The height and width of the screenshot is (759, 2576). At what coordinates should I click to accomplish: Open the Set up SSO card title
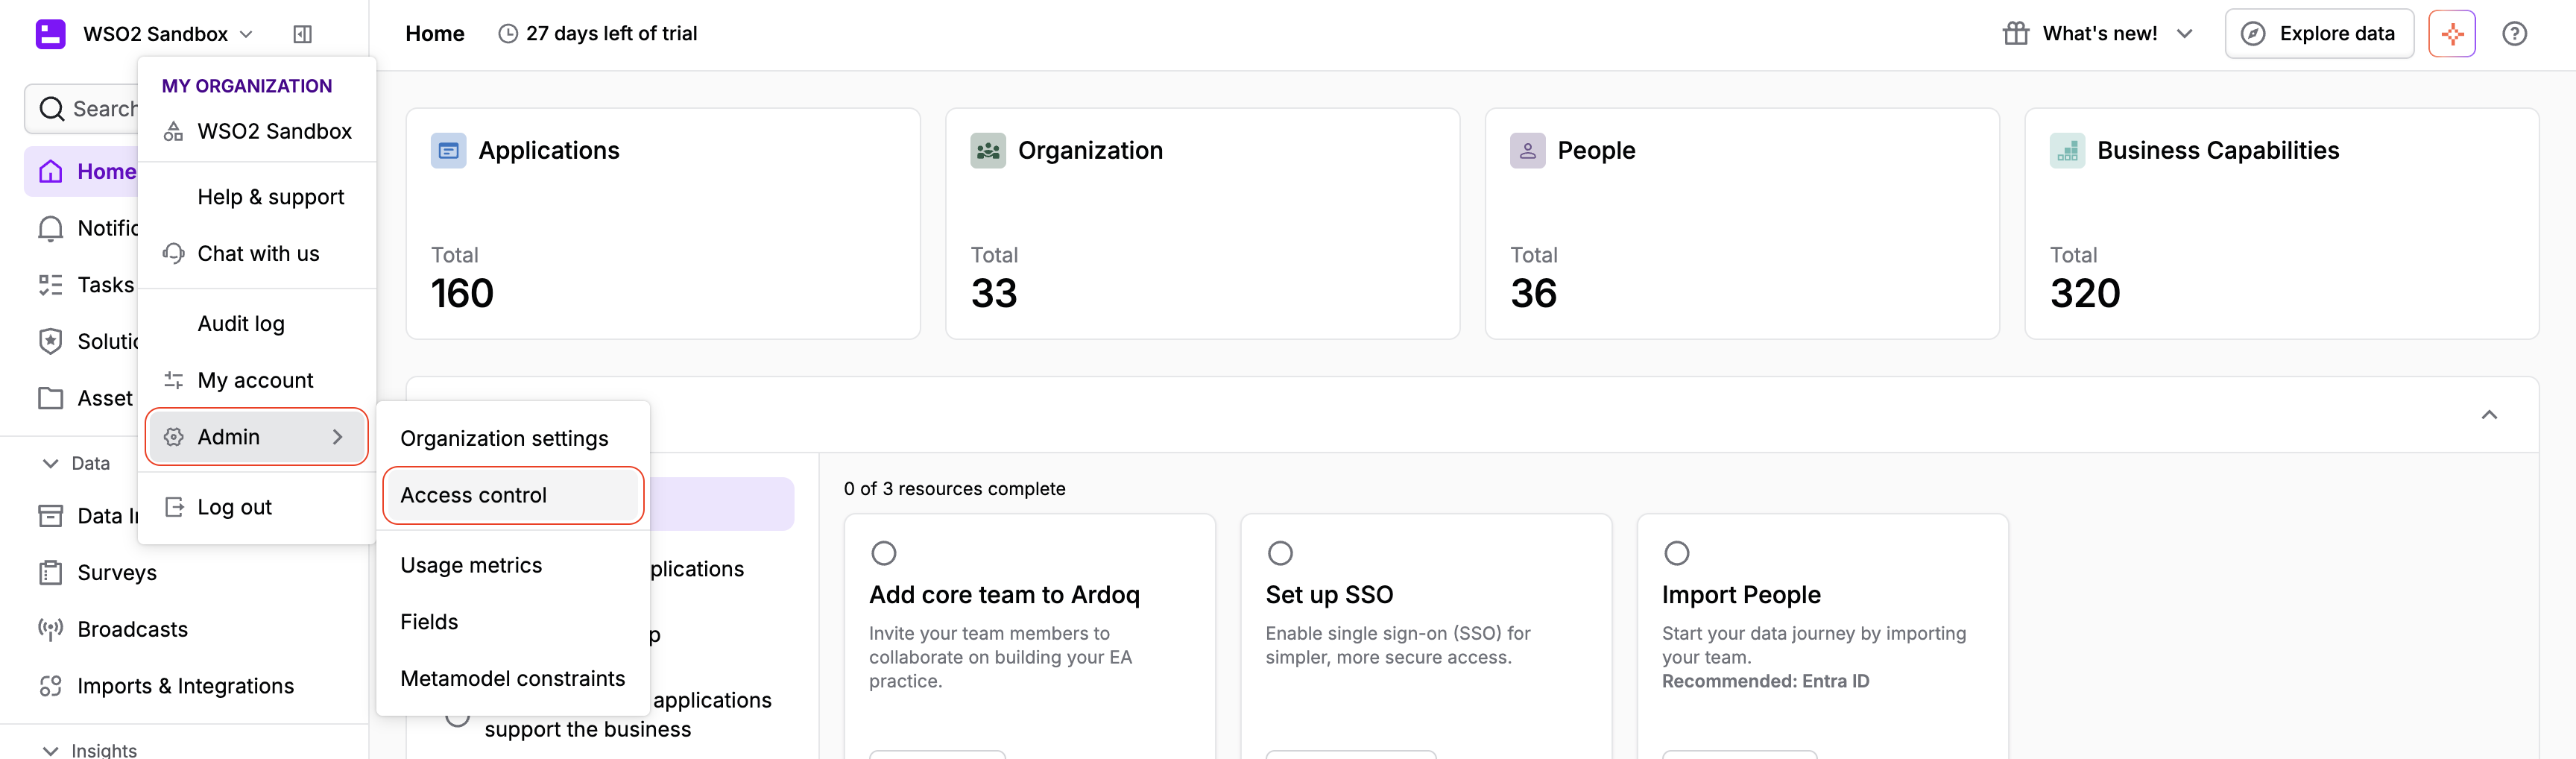coord(1329,595)
